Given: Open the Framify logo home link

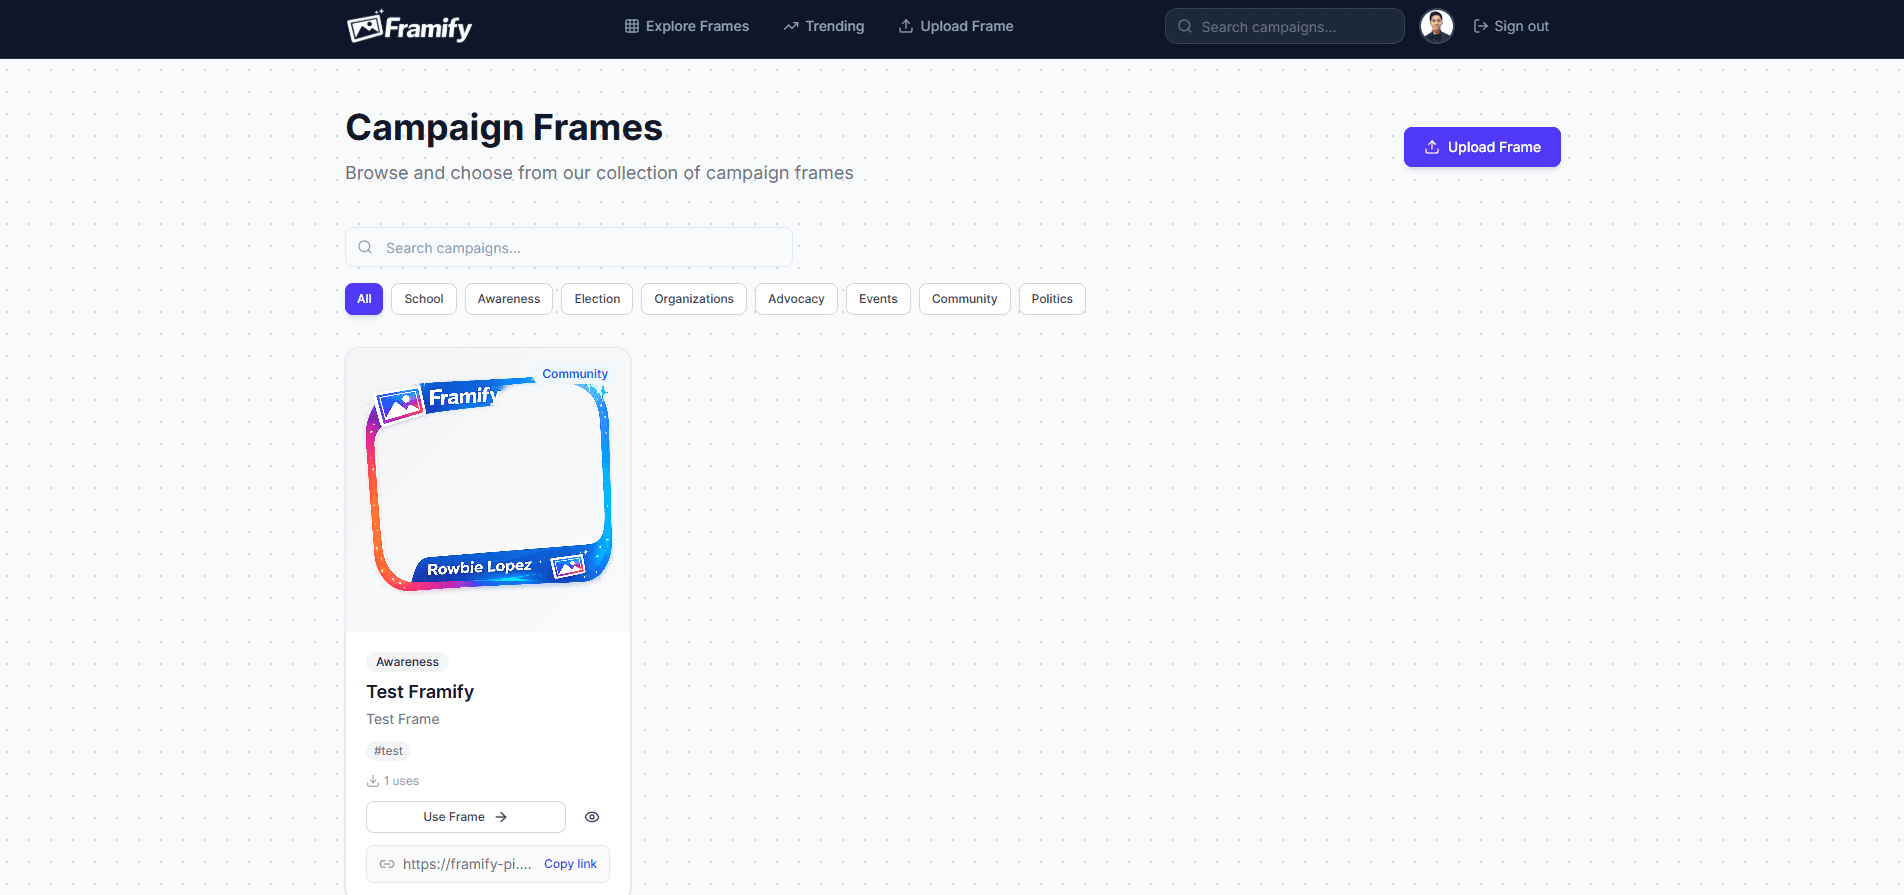Looking at the screenshot, I should coord(409,27).
